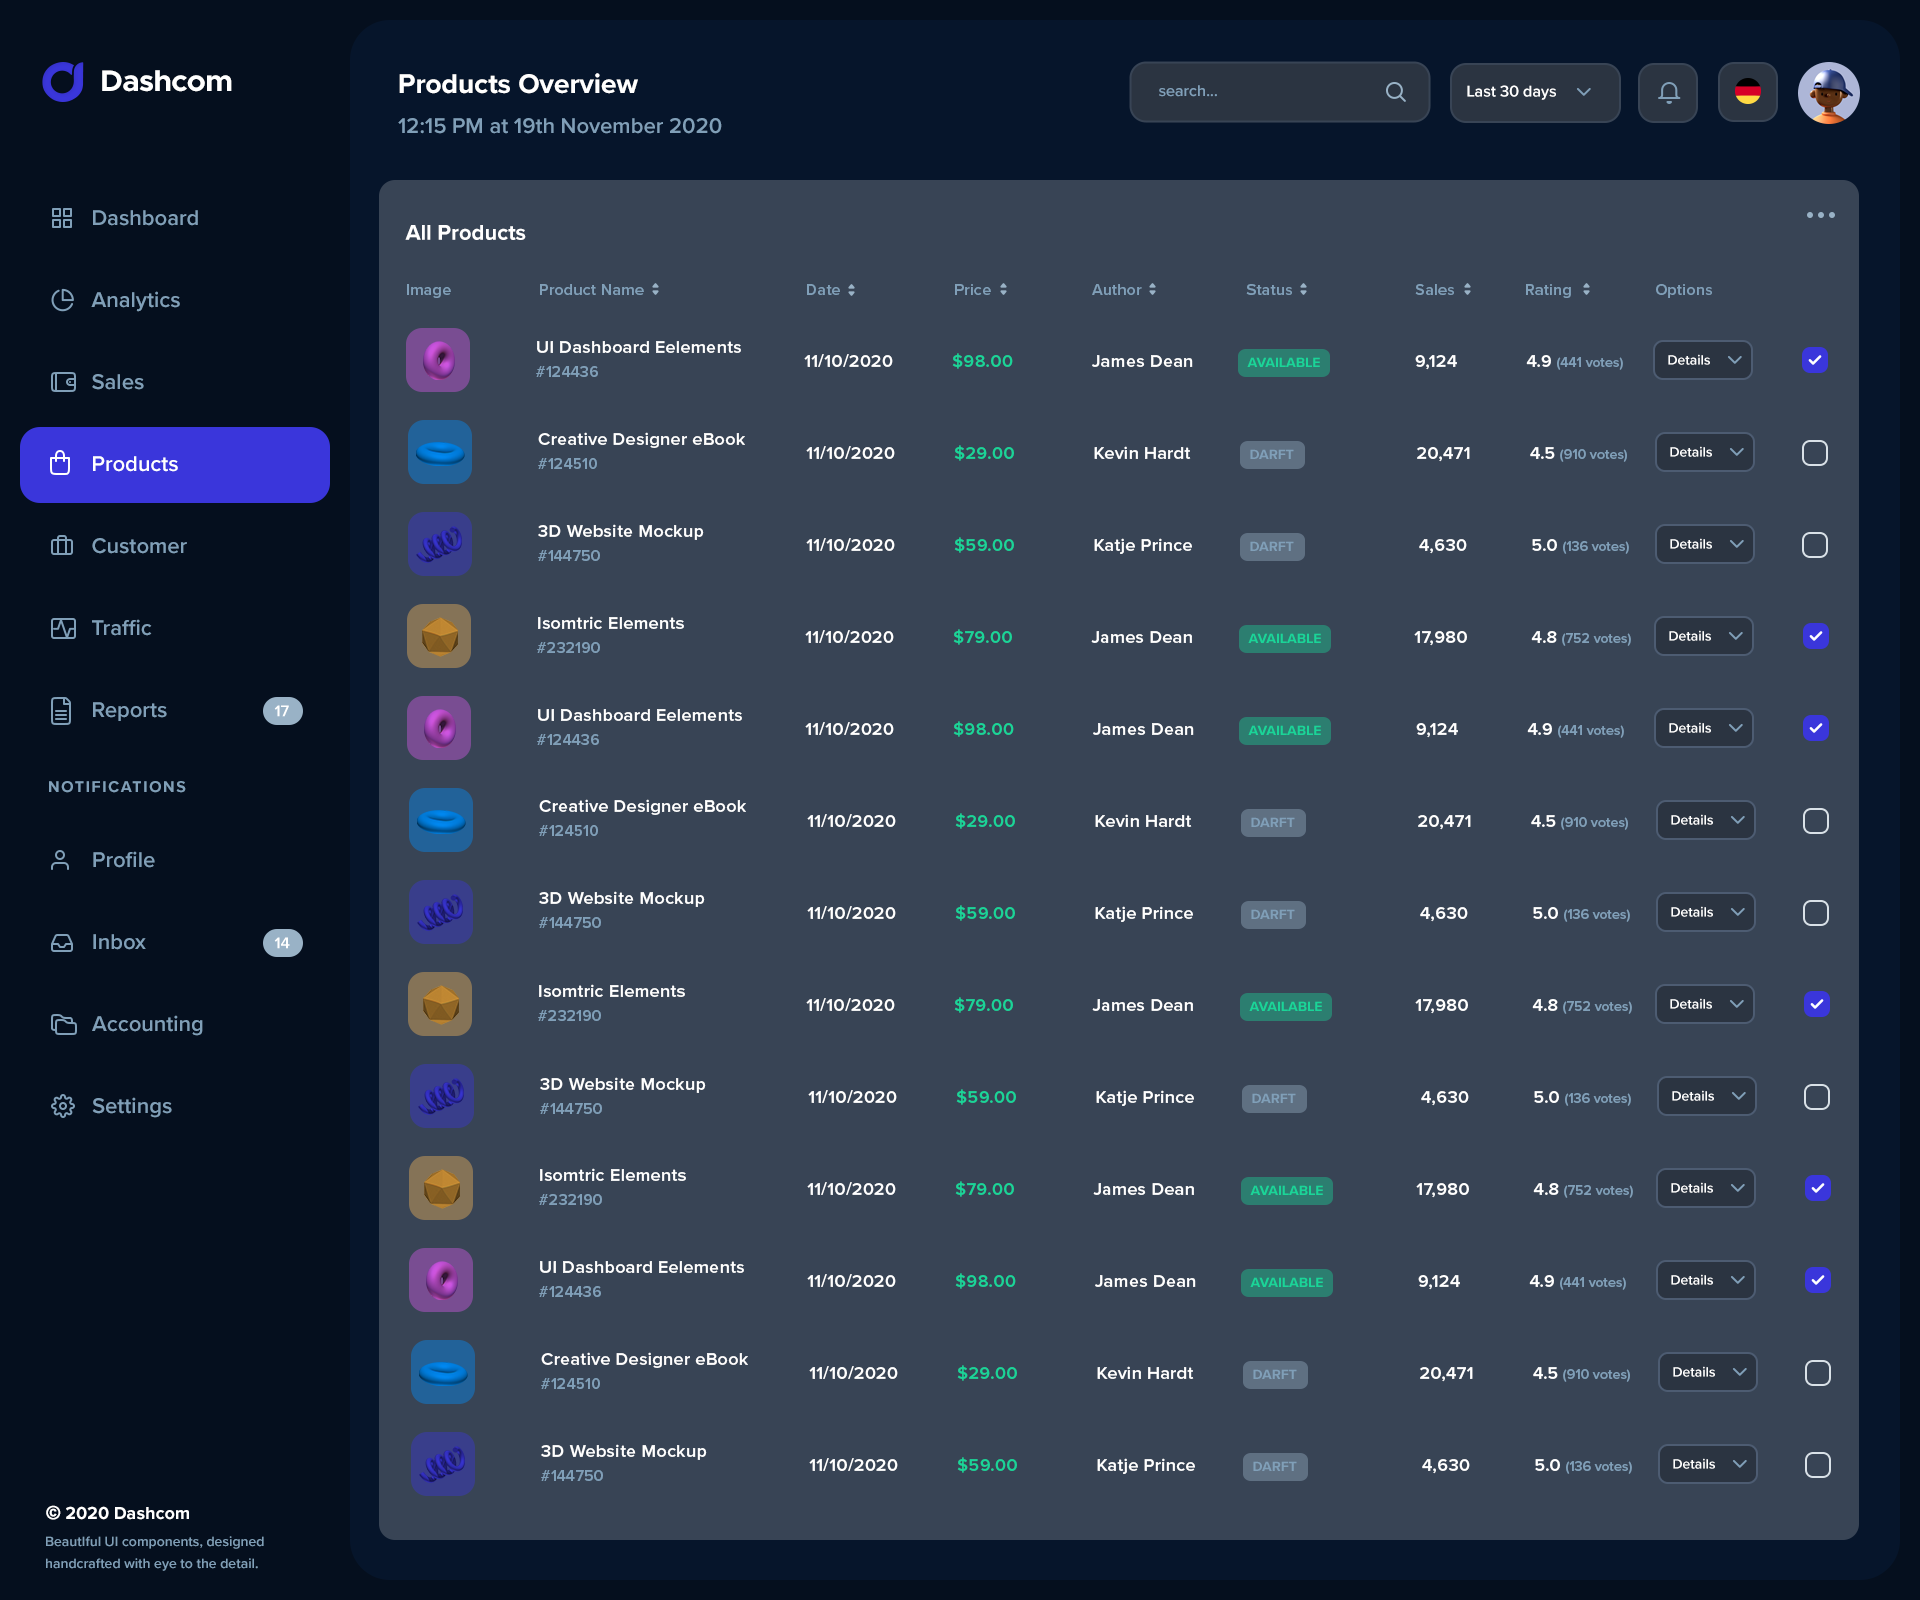Uncheck the selected UI Dashboard Eelements row checkbox
The width and height of the screenshot is (1920, 1600).
coord(1817,361)
